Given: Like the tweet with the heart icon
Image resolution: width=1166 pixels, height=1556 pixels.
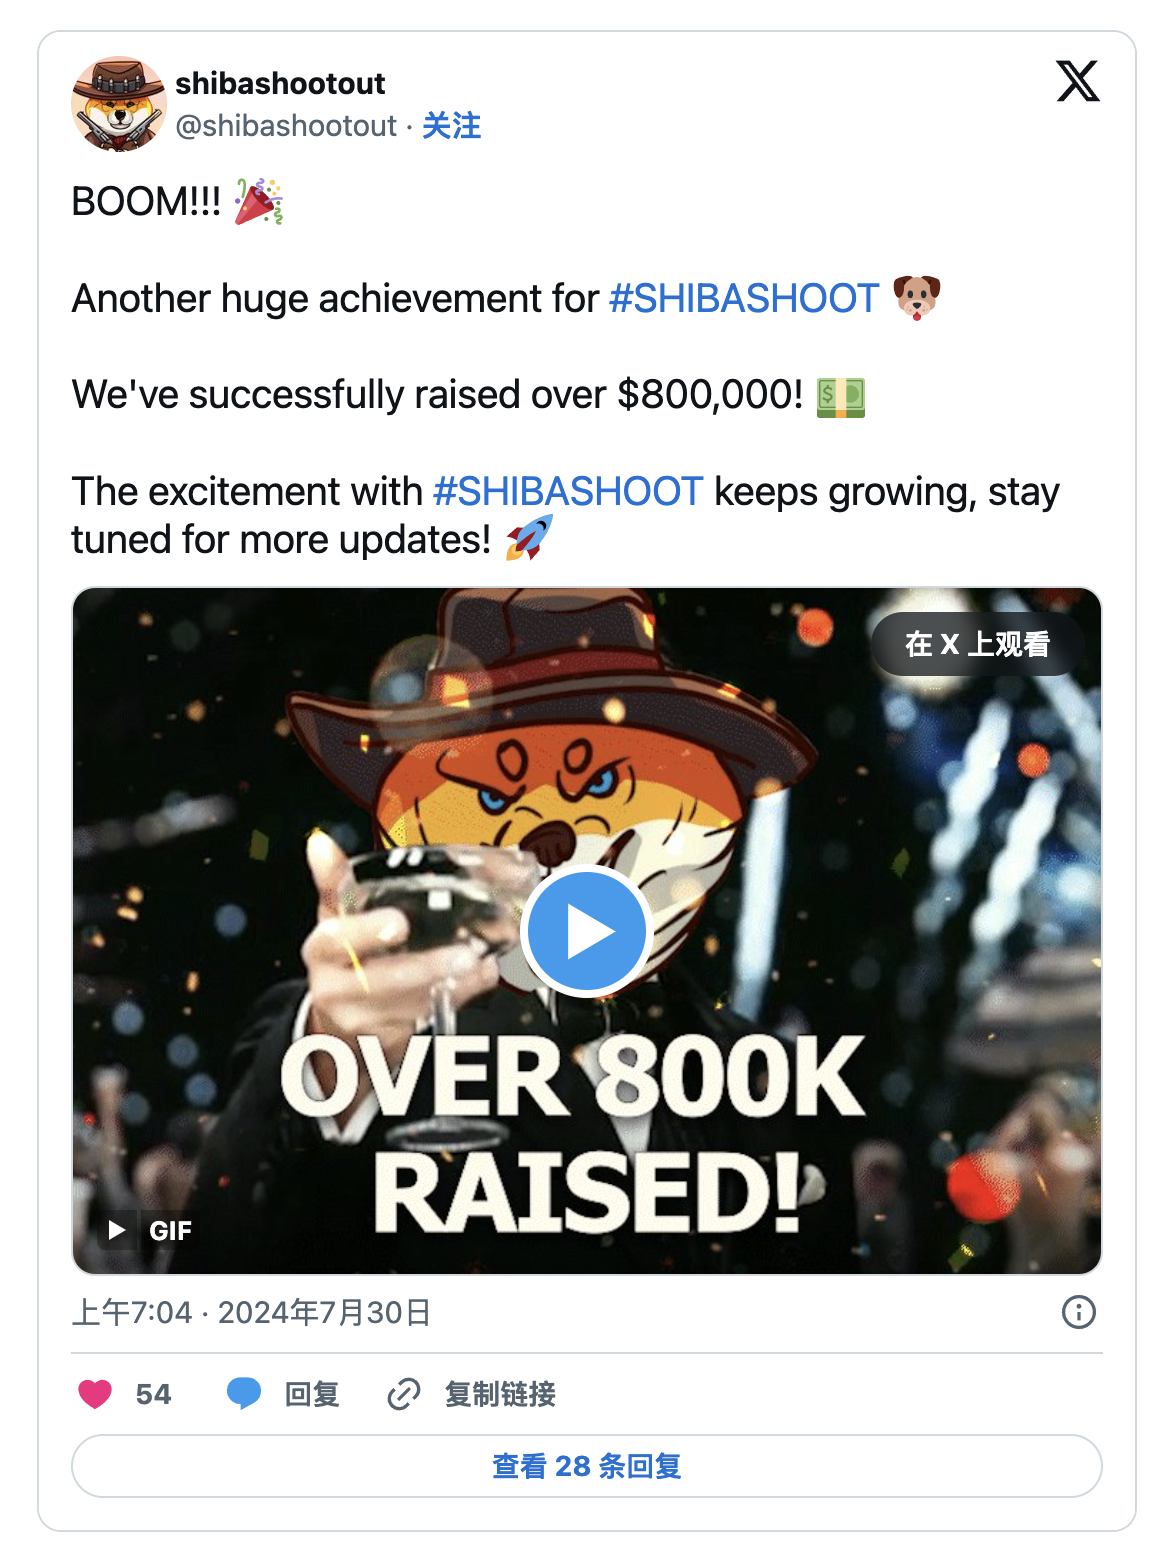Looking at the screenshot, I should coord(96,1393).
